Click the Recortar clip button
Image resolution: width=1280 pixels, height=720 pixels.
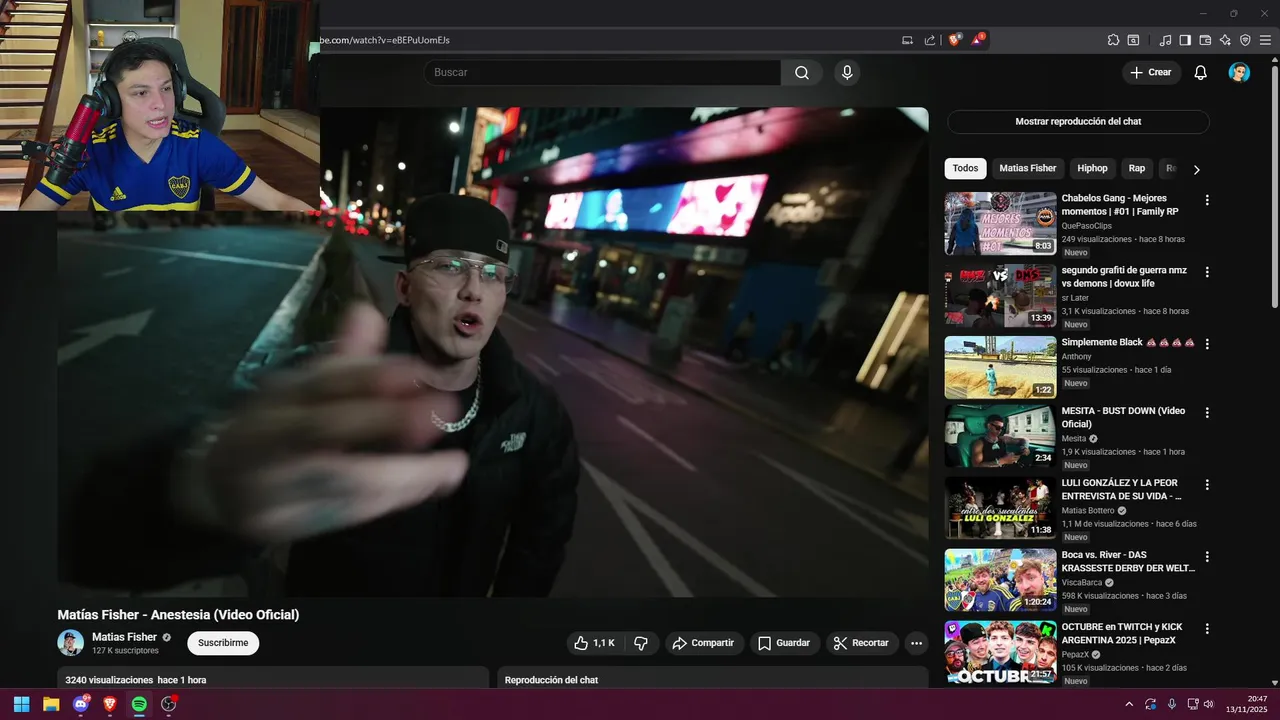(862, 643)
